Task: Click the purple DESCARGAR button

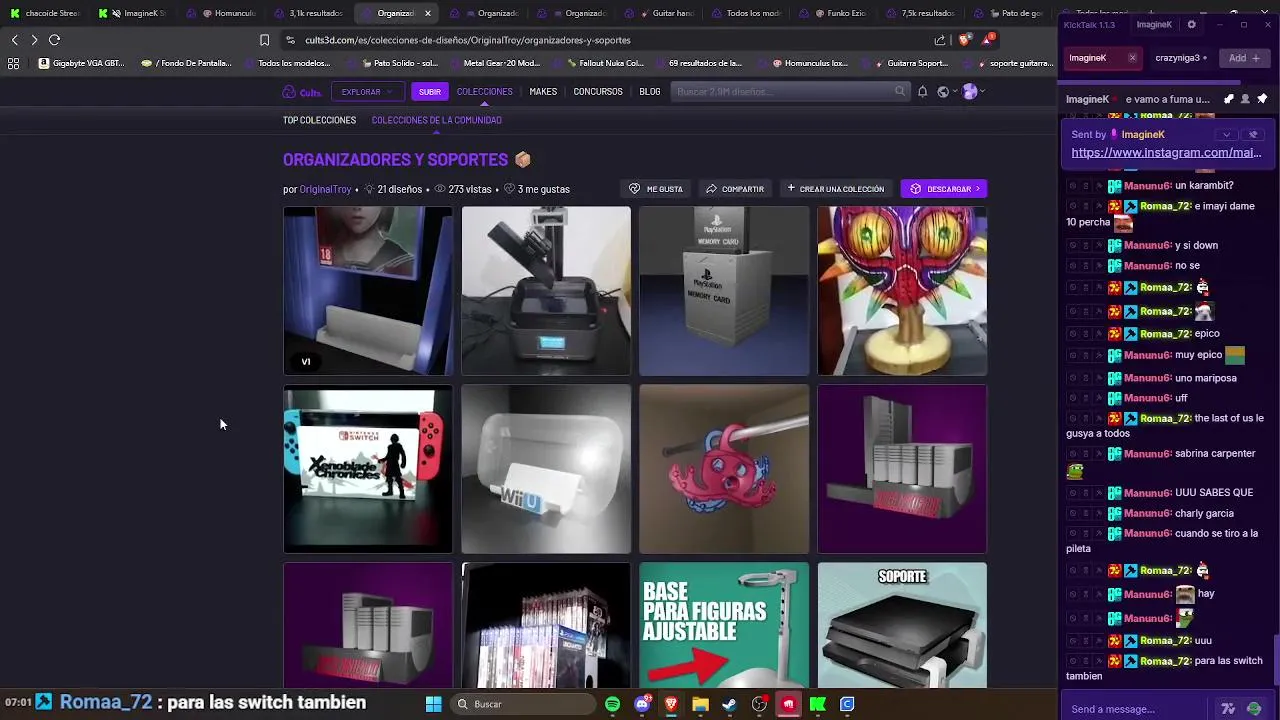Action: 944,189
